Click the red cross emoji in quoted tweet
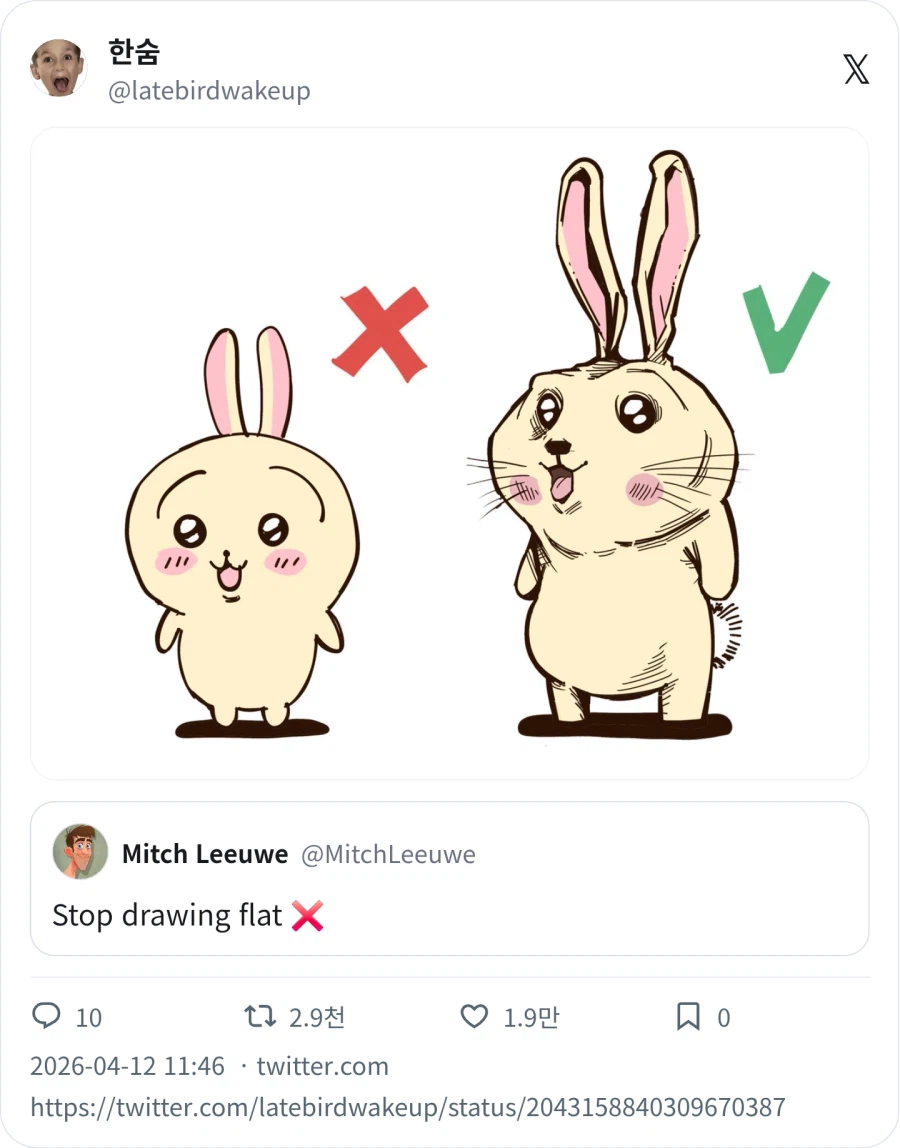This screenshot has height=1148, width=900. 308,915
